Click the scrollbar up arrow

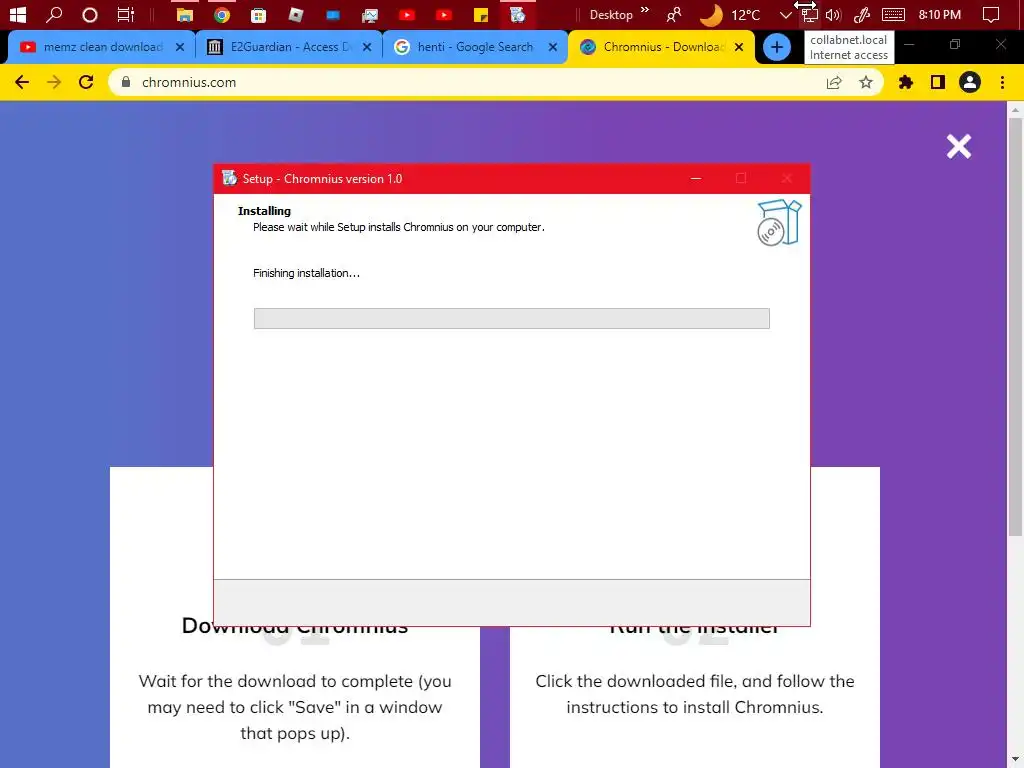coord(1015,110)
